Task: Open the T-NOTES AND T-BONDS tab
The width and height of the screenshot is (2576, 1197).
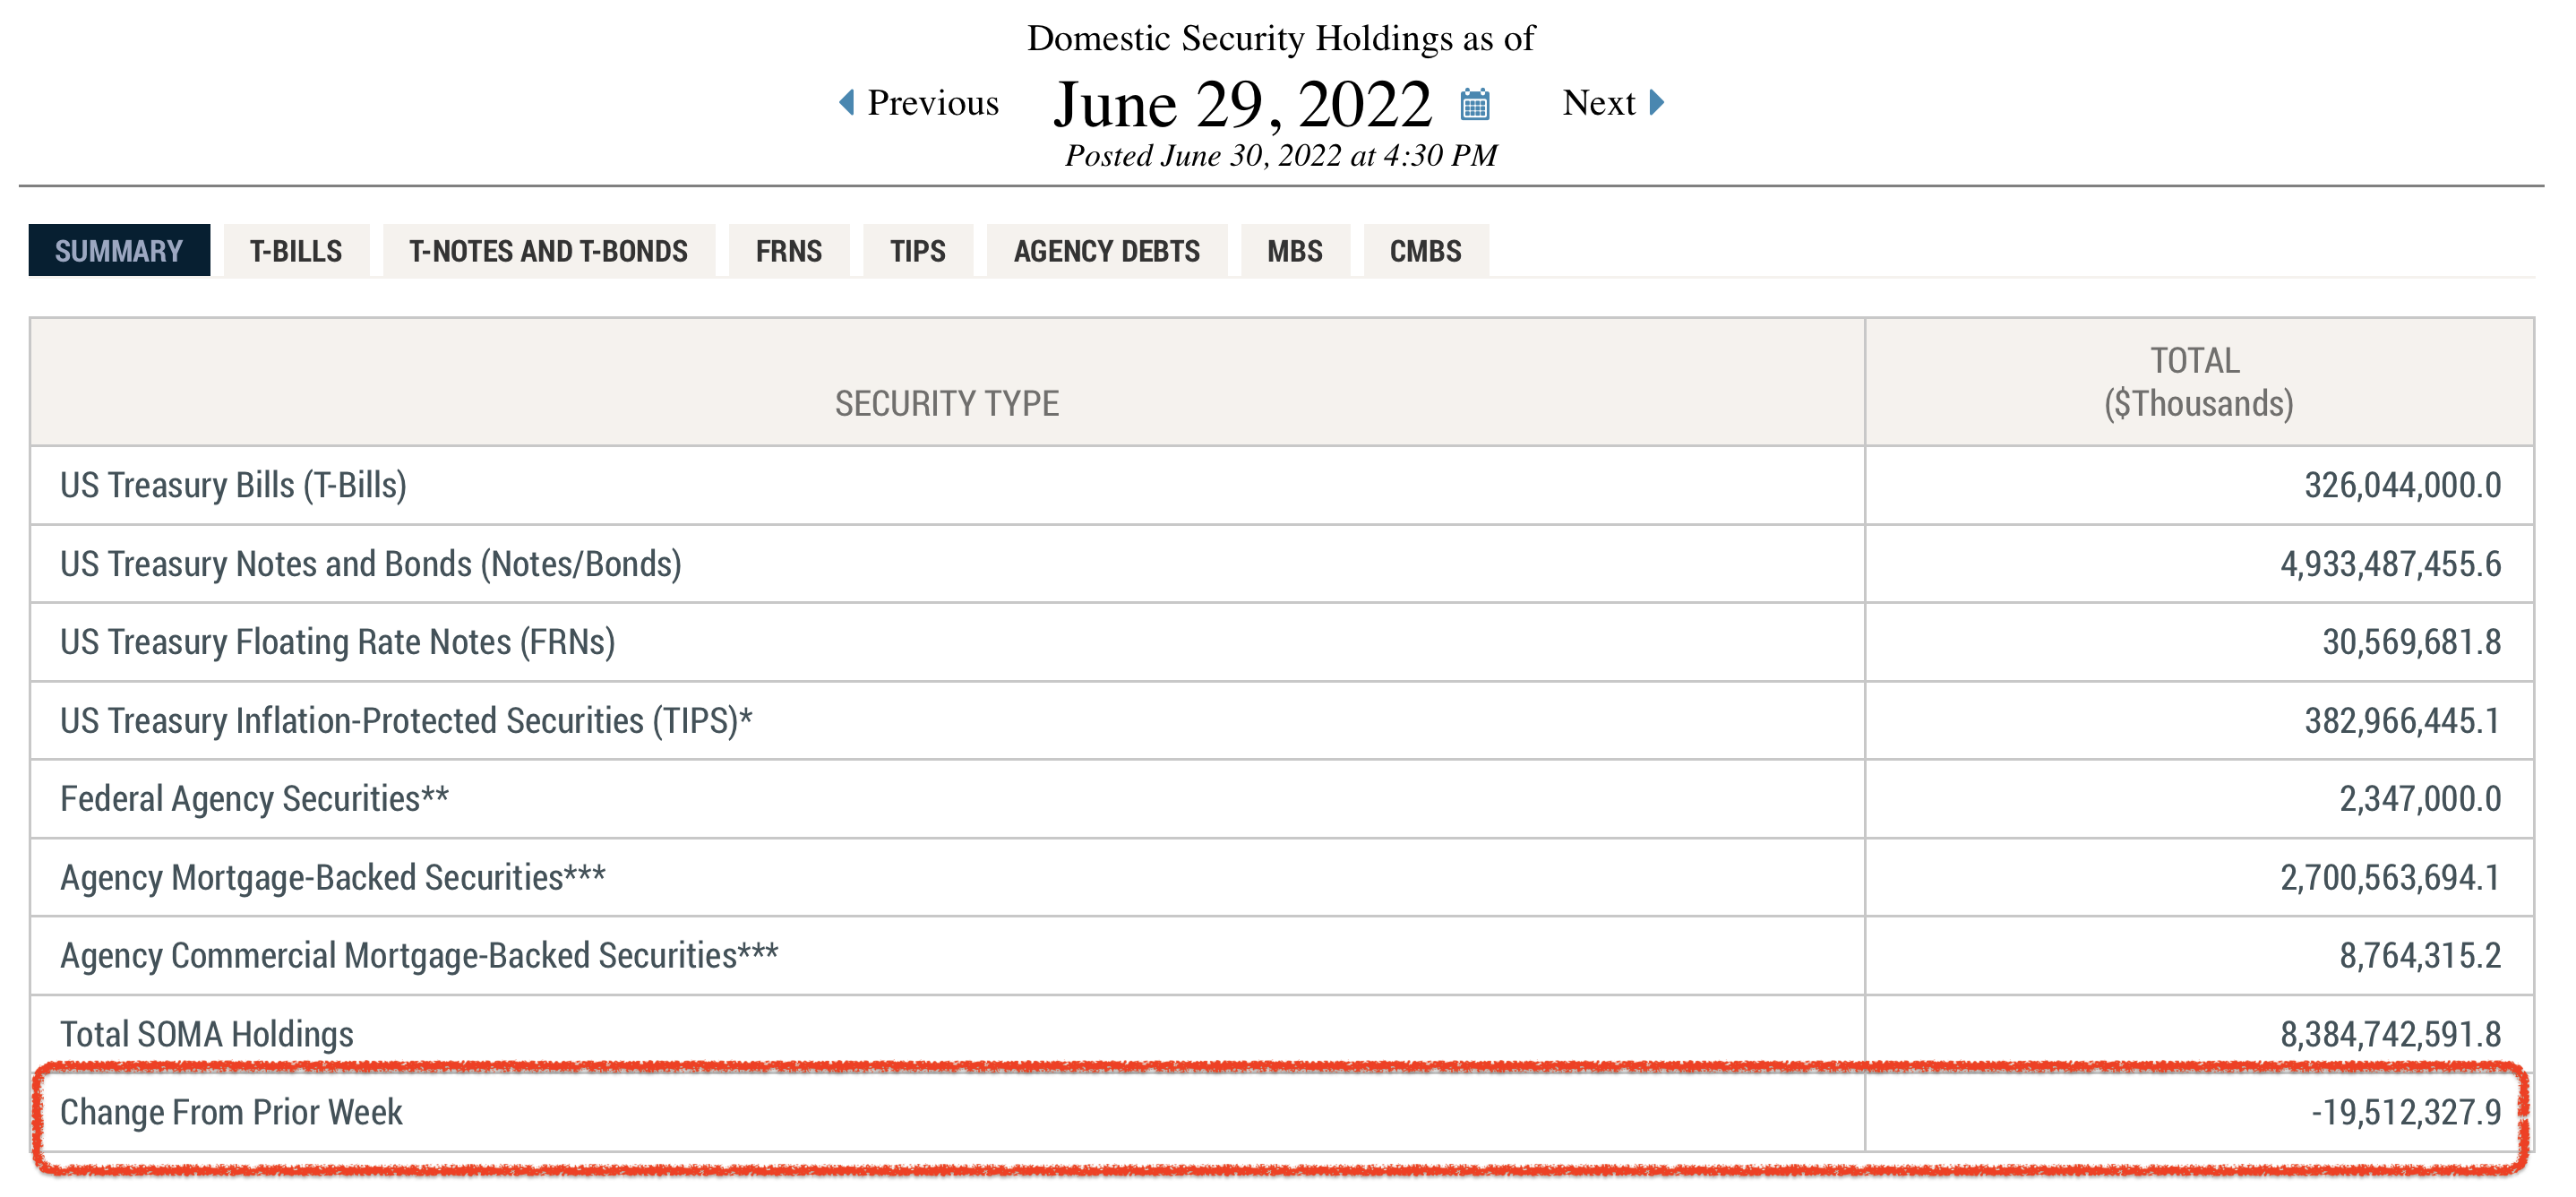Action: [548, 251]
